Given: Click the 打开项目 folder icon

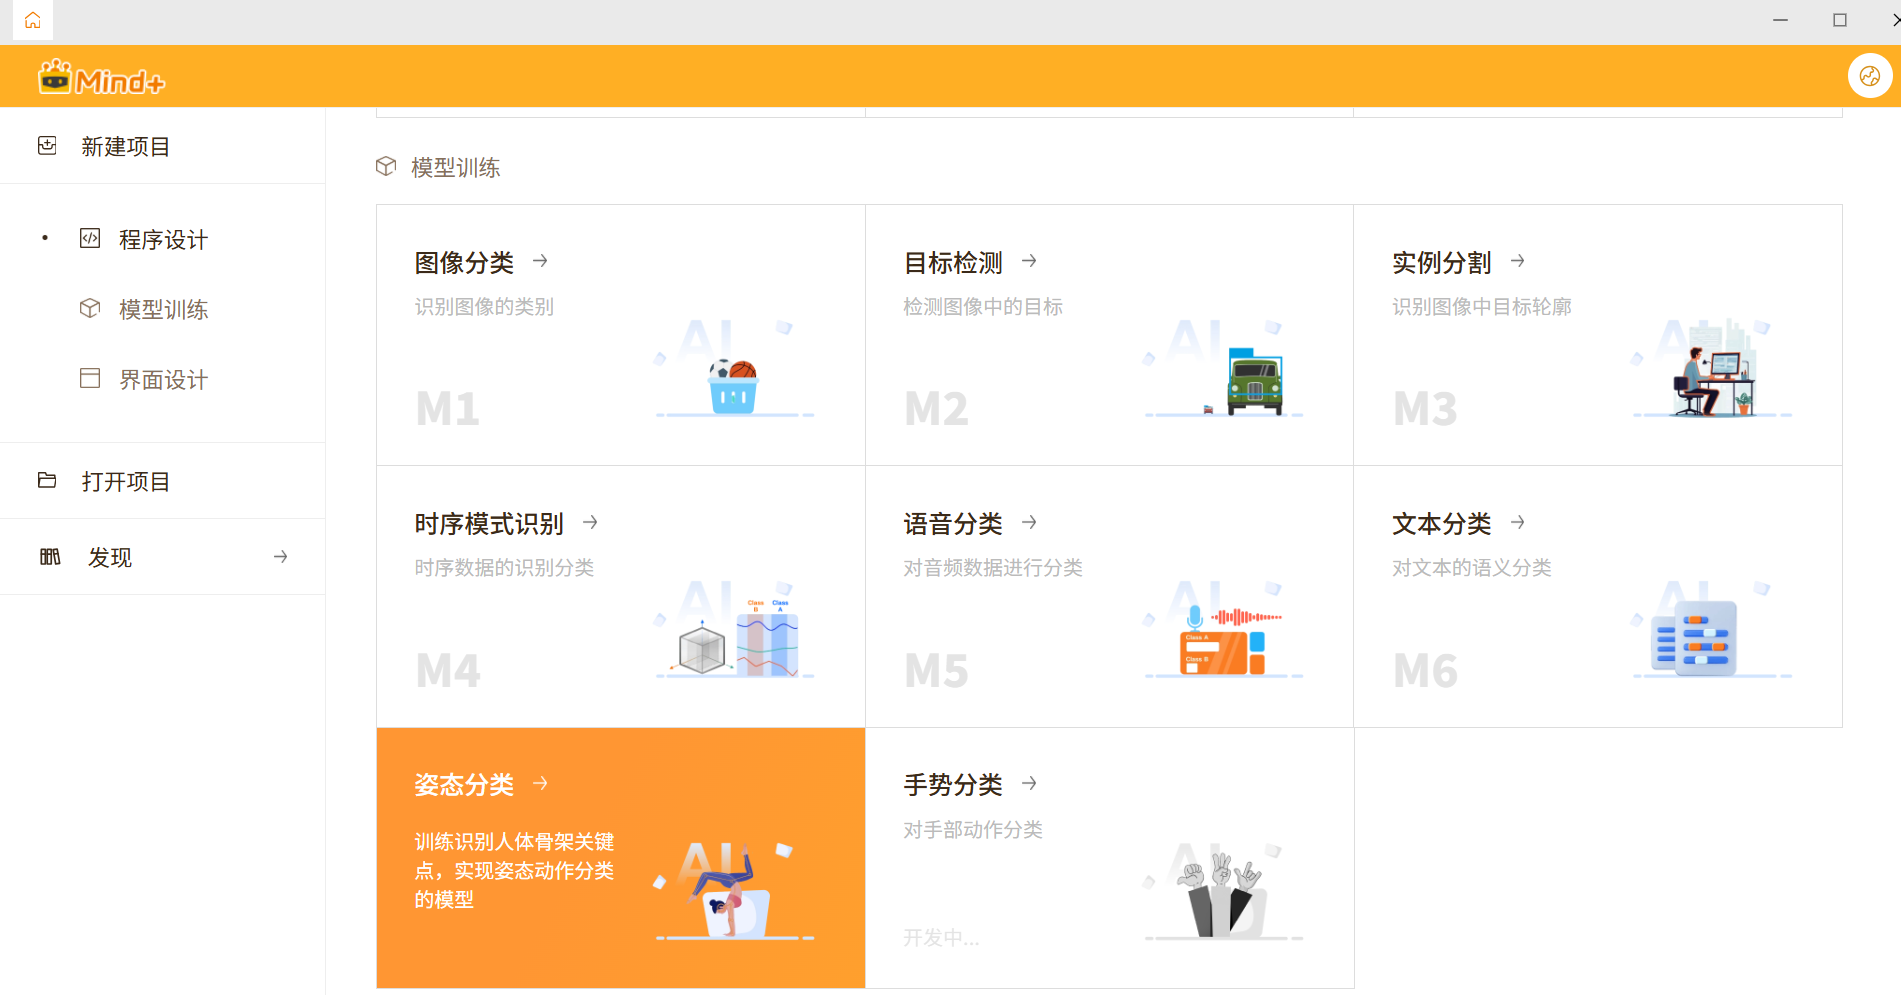Looking at the screenshot, I should [47, 481].
